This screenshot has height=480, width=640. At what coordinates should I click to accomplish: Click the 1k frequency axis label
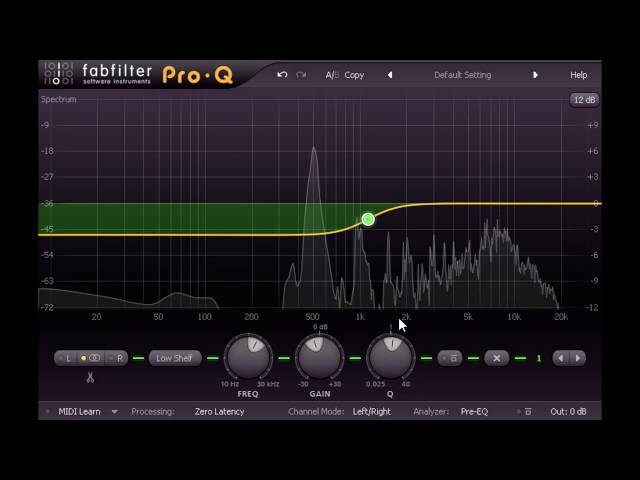tap(360, 317)
